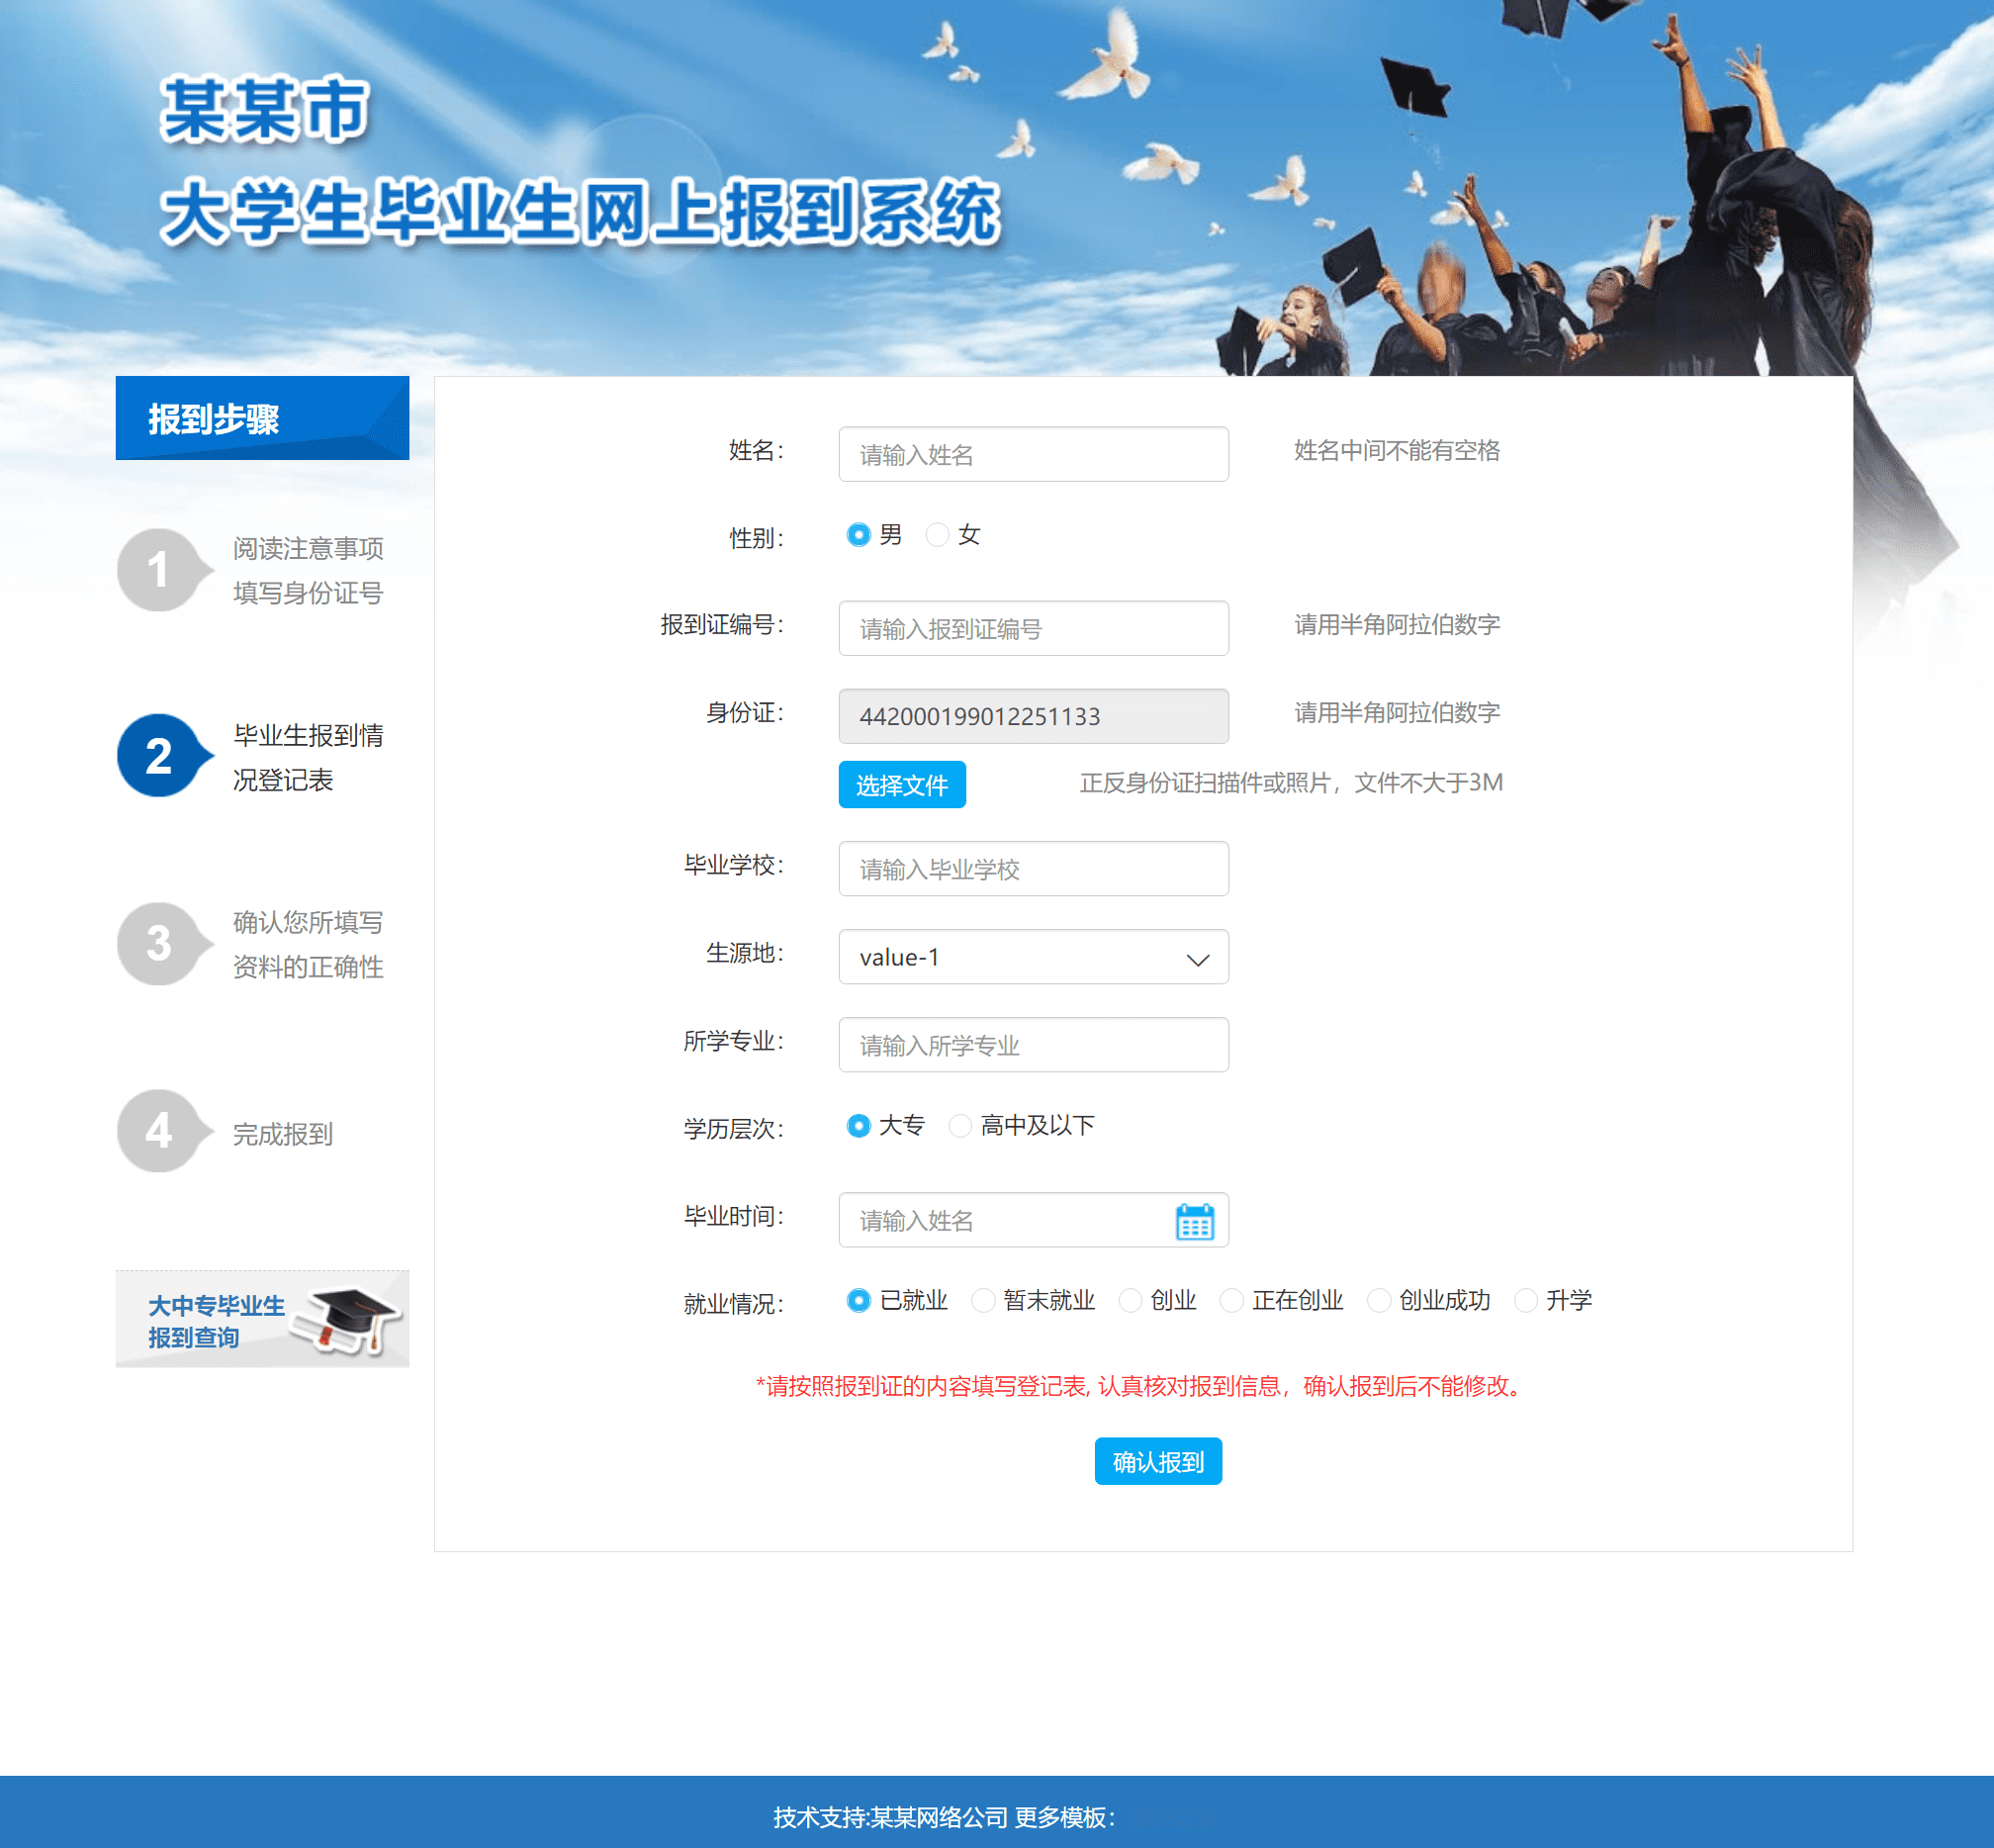Select 创业 employment status
This screenshot has height=1848, width=1994.
tap(1130, 1300)
